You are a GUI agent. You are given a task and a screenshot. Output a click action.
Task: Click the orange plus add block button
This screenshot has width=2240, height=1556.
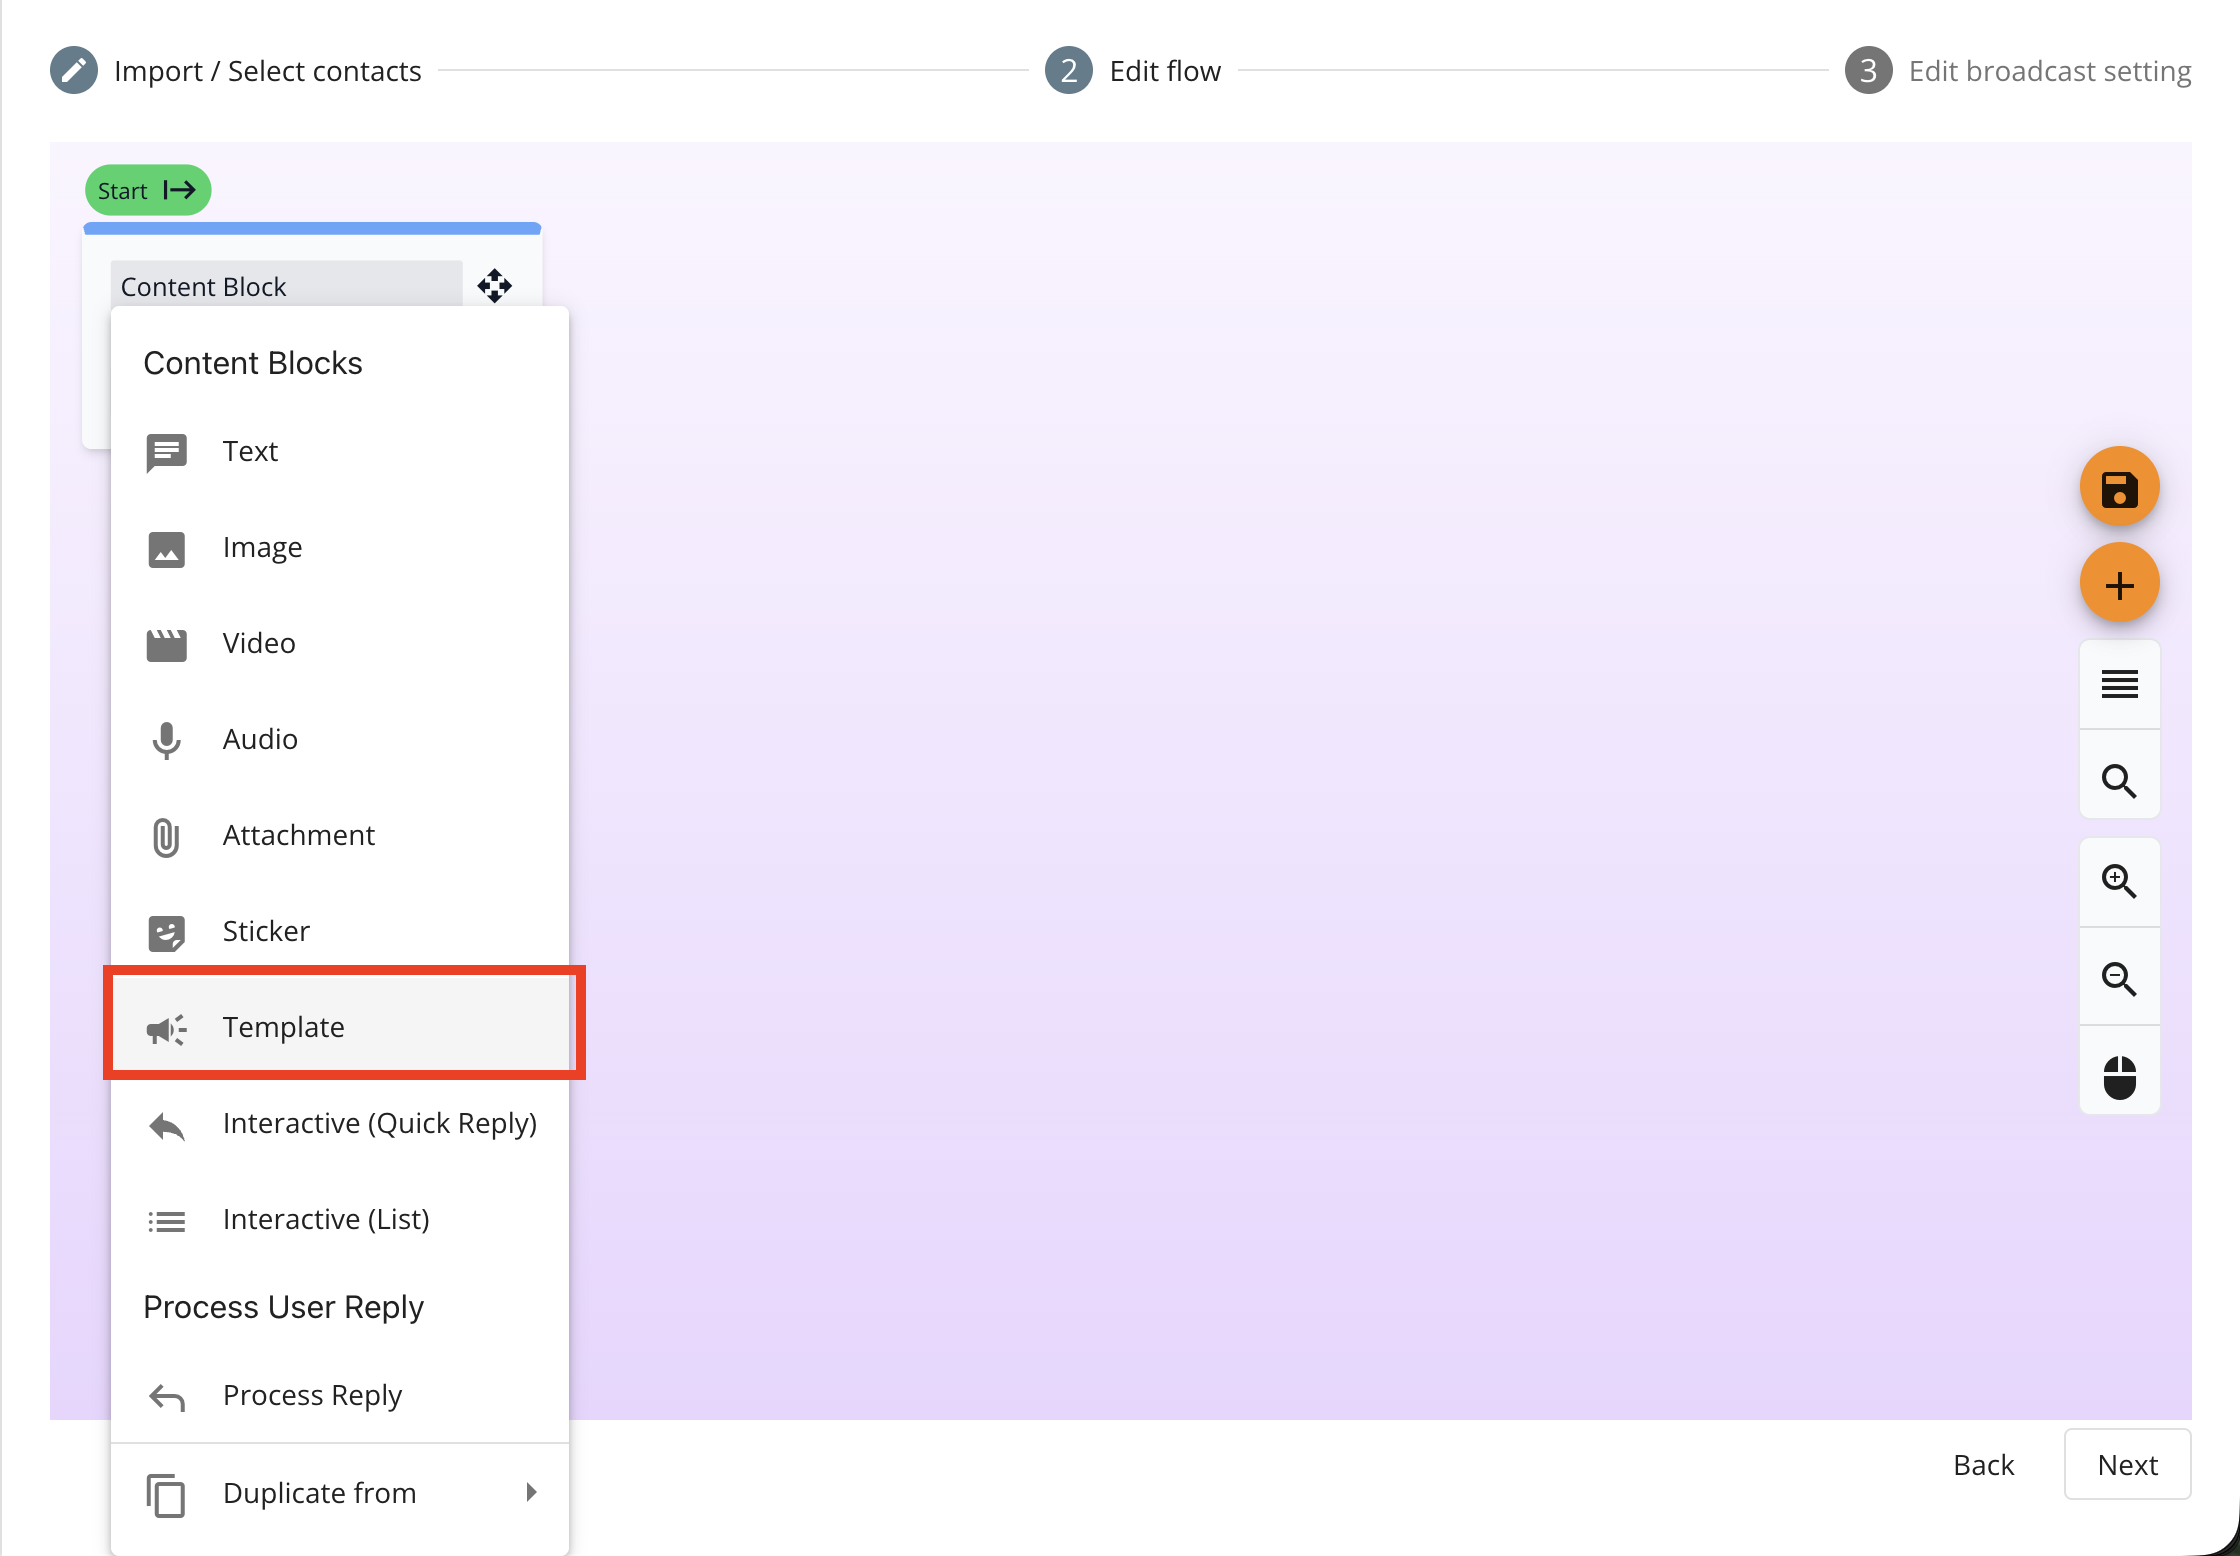click(2119, 583)
